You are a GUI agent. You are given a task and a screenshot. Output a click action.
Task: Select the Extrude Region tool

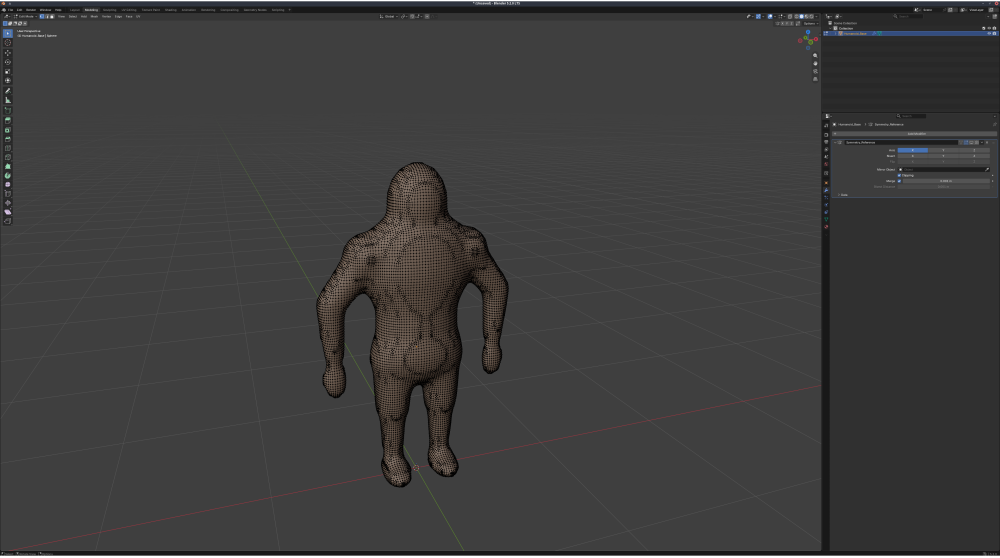(8, 121)
